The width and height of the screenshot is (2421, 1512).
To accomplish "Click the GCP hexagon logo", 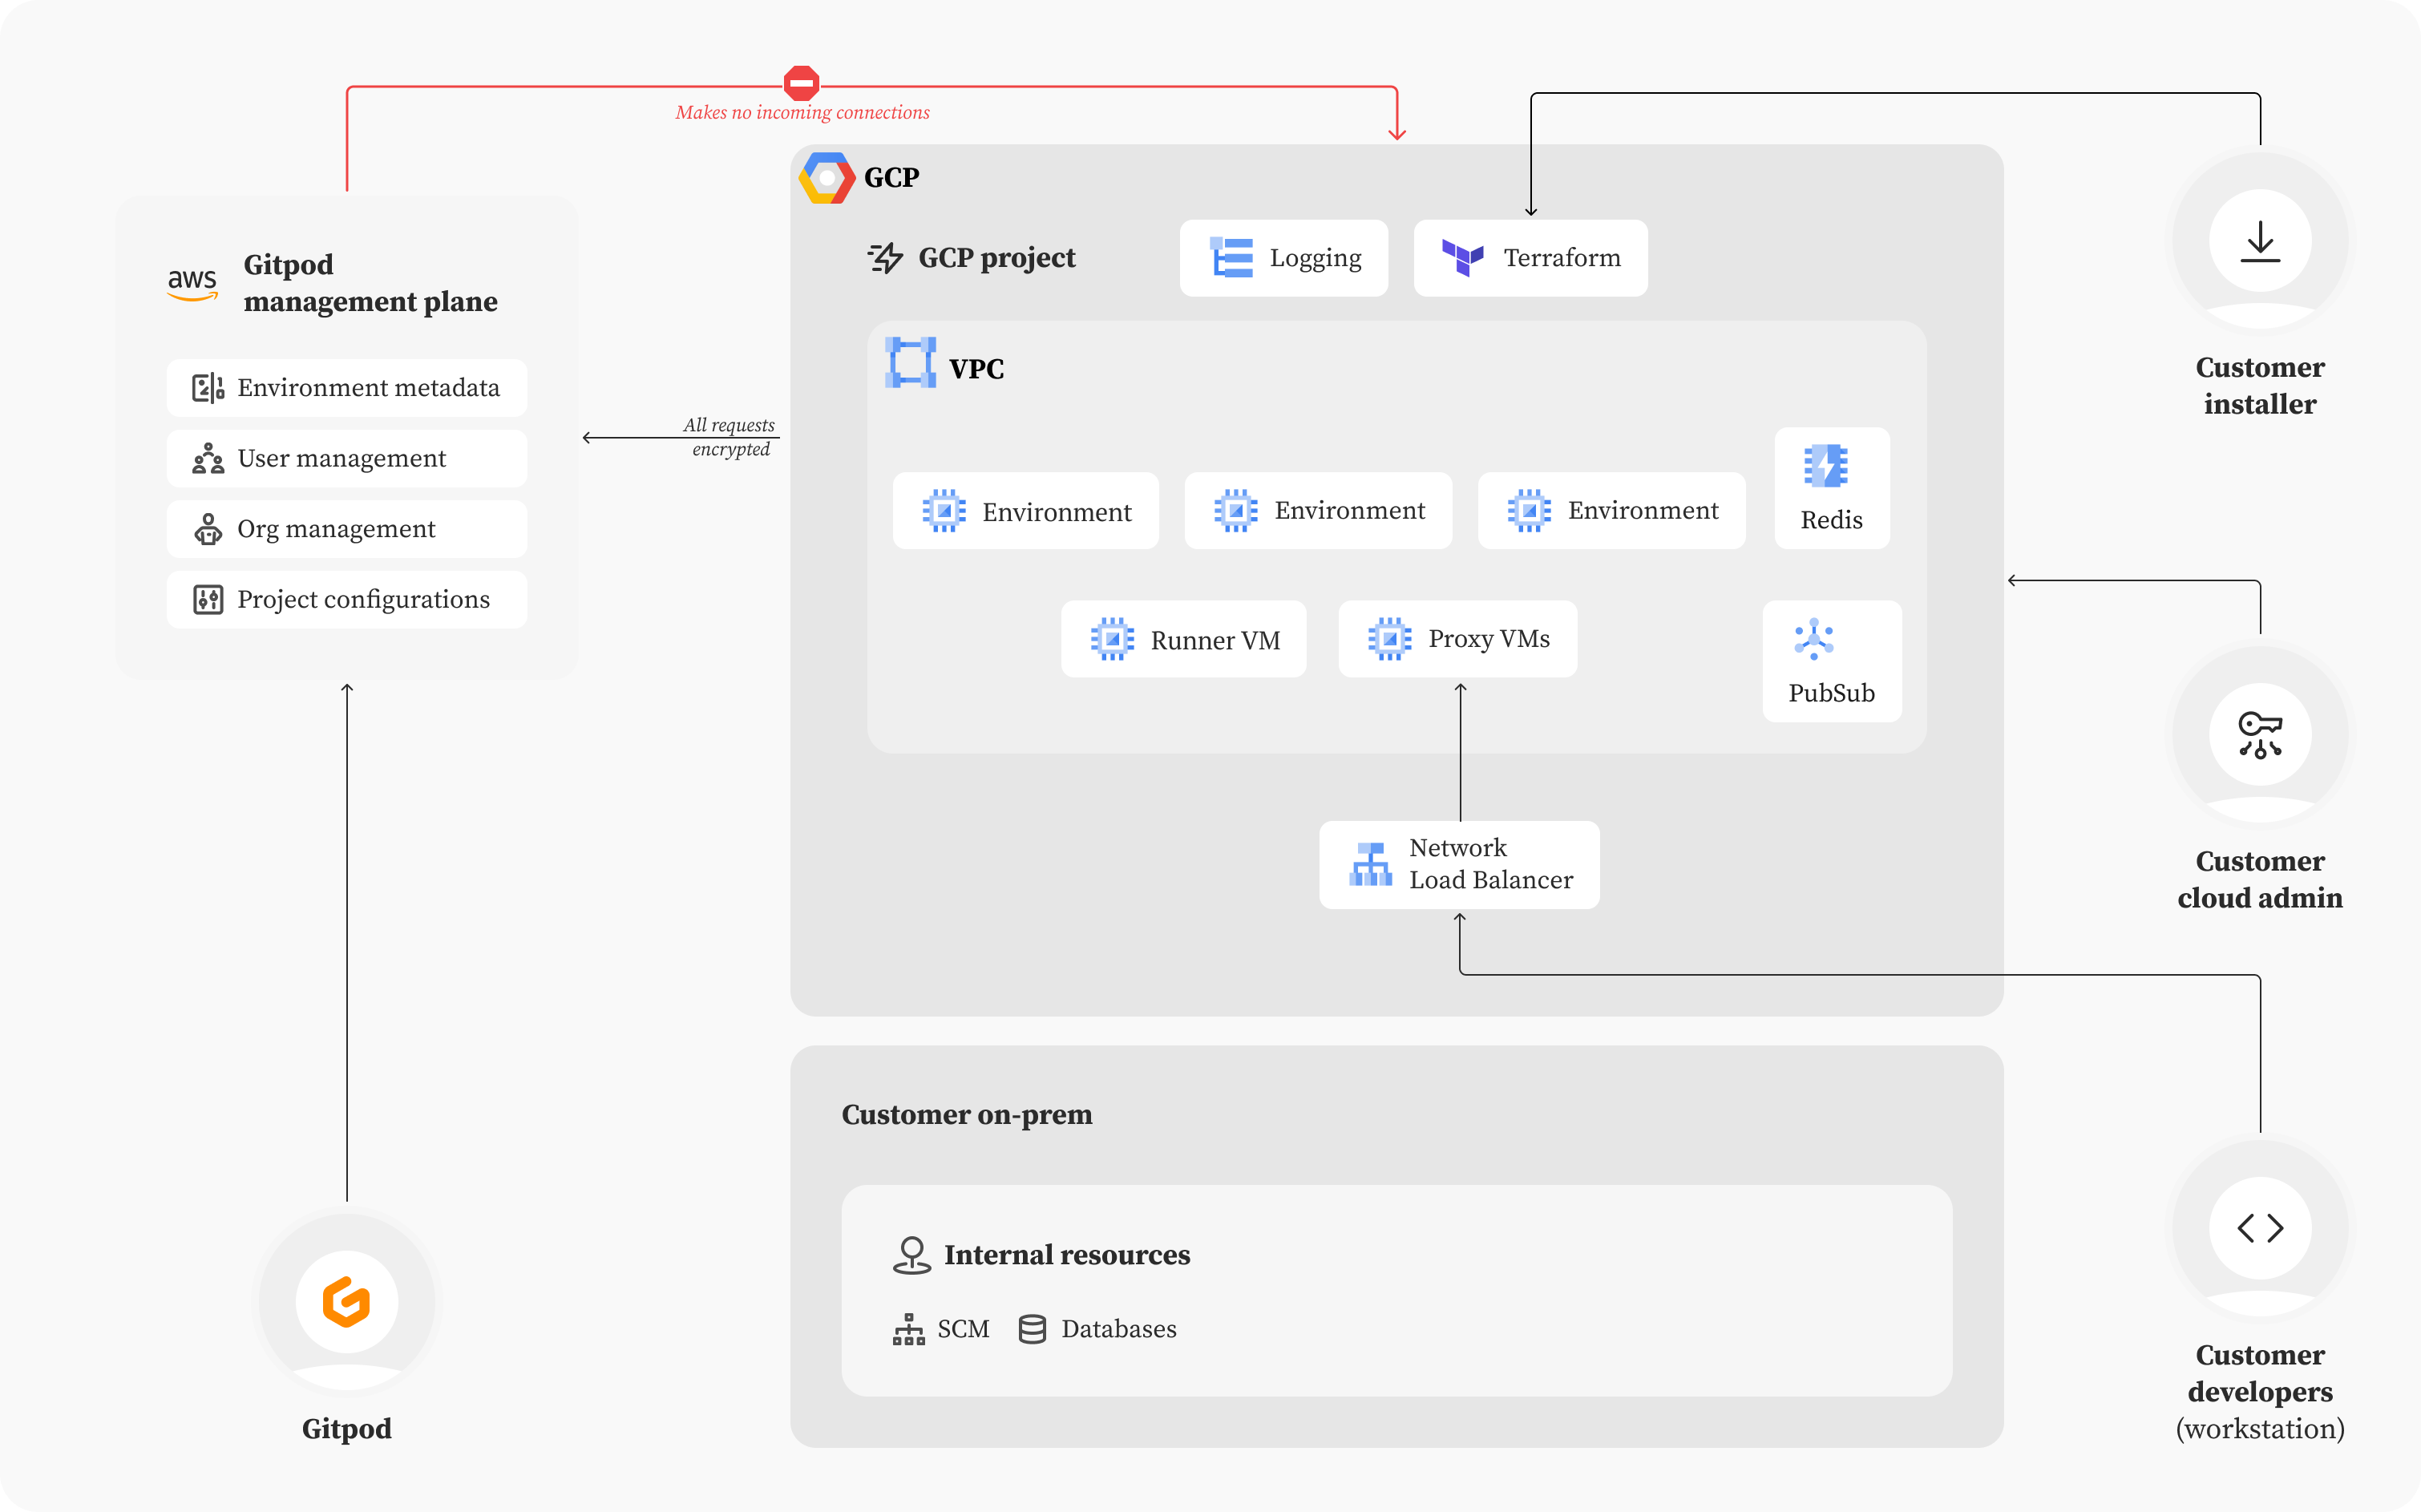I will click(826, 178).
